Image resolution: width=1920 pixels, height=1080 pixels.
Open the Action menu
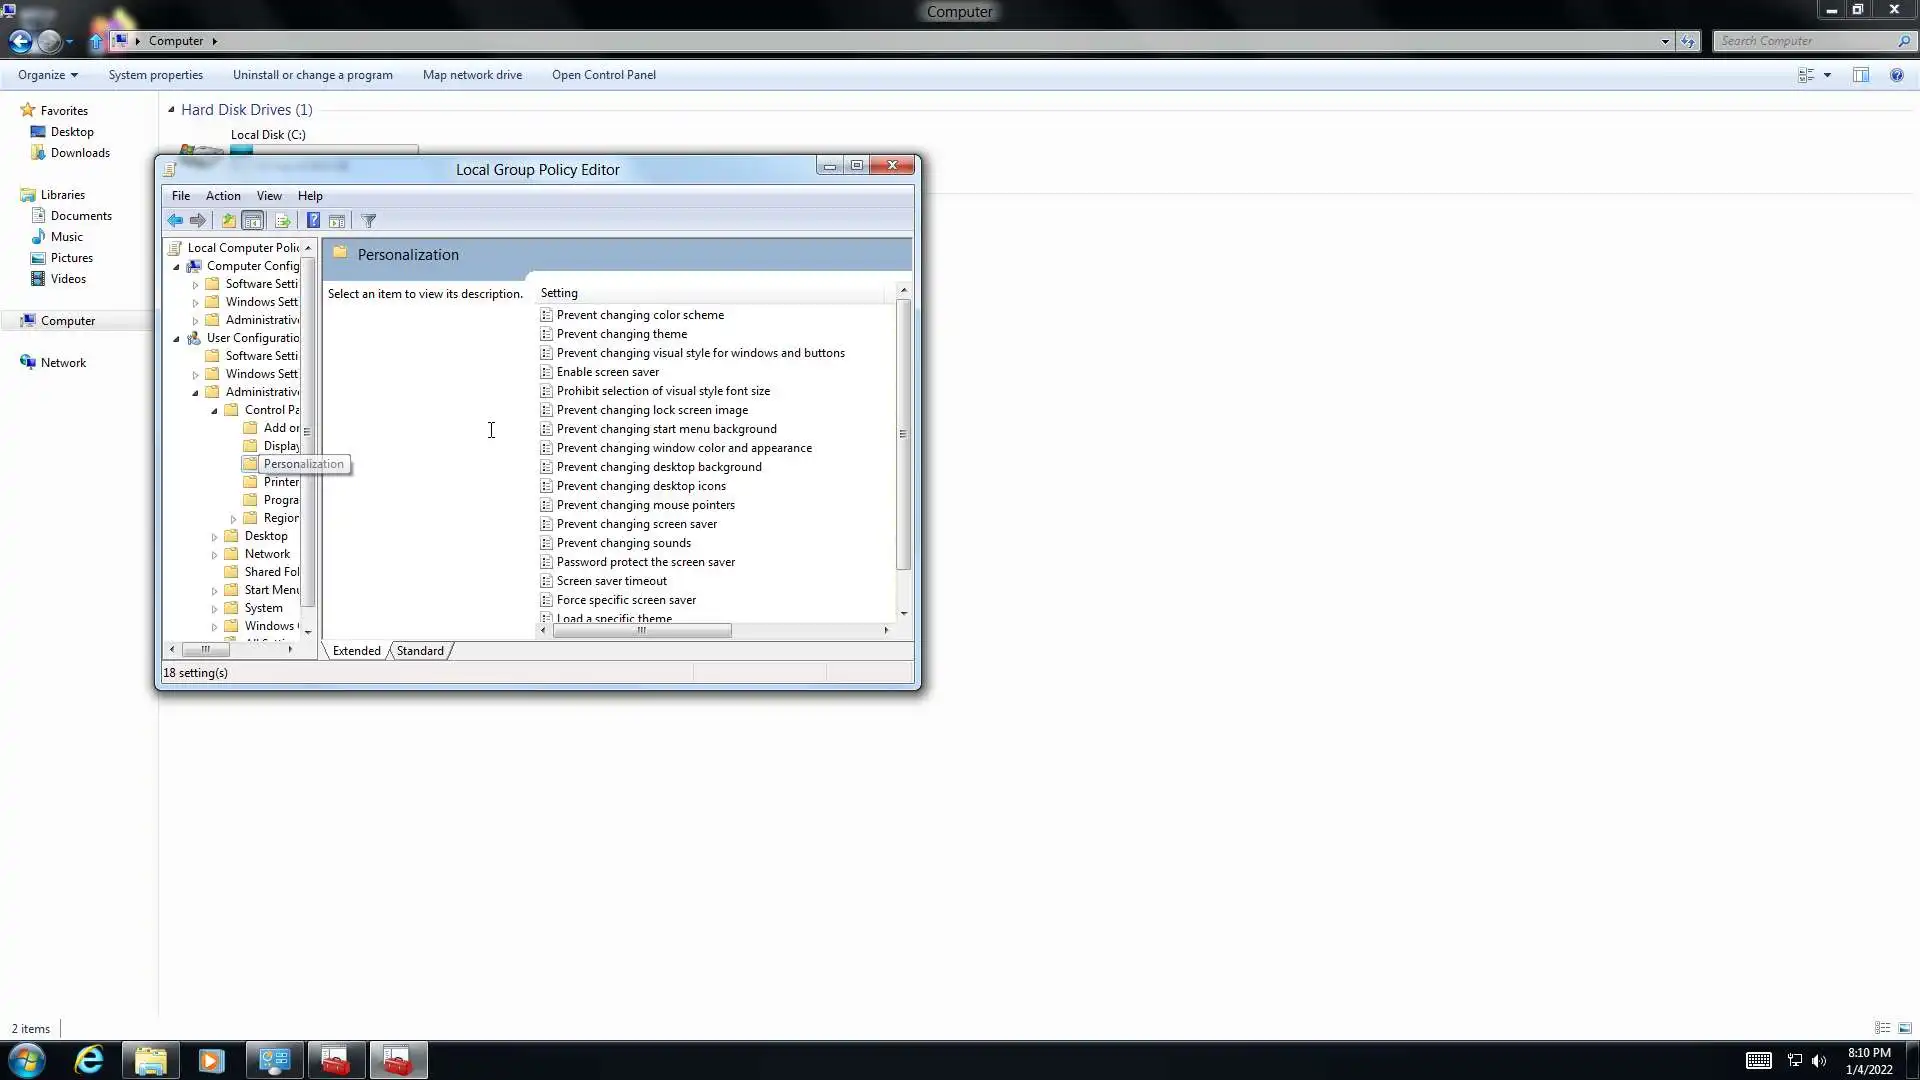click(x=223, y=196)
